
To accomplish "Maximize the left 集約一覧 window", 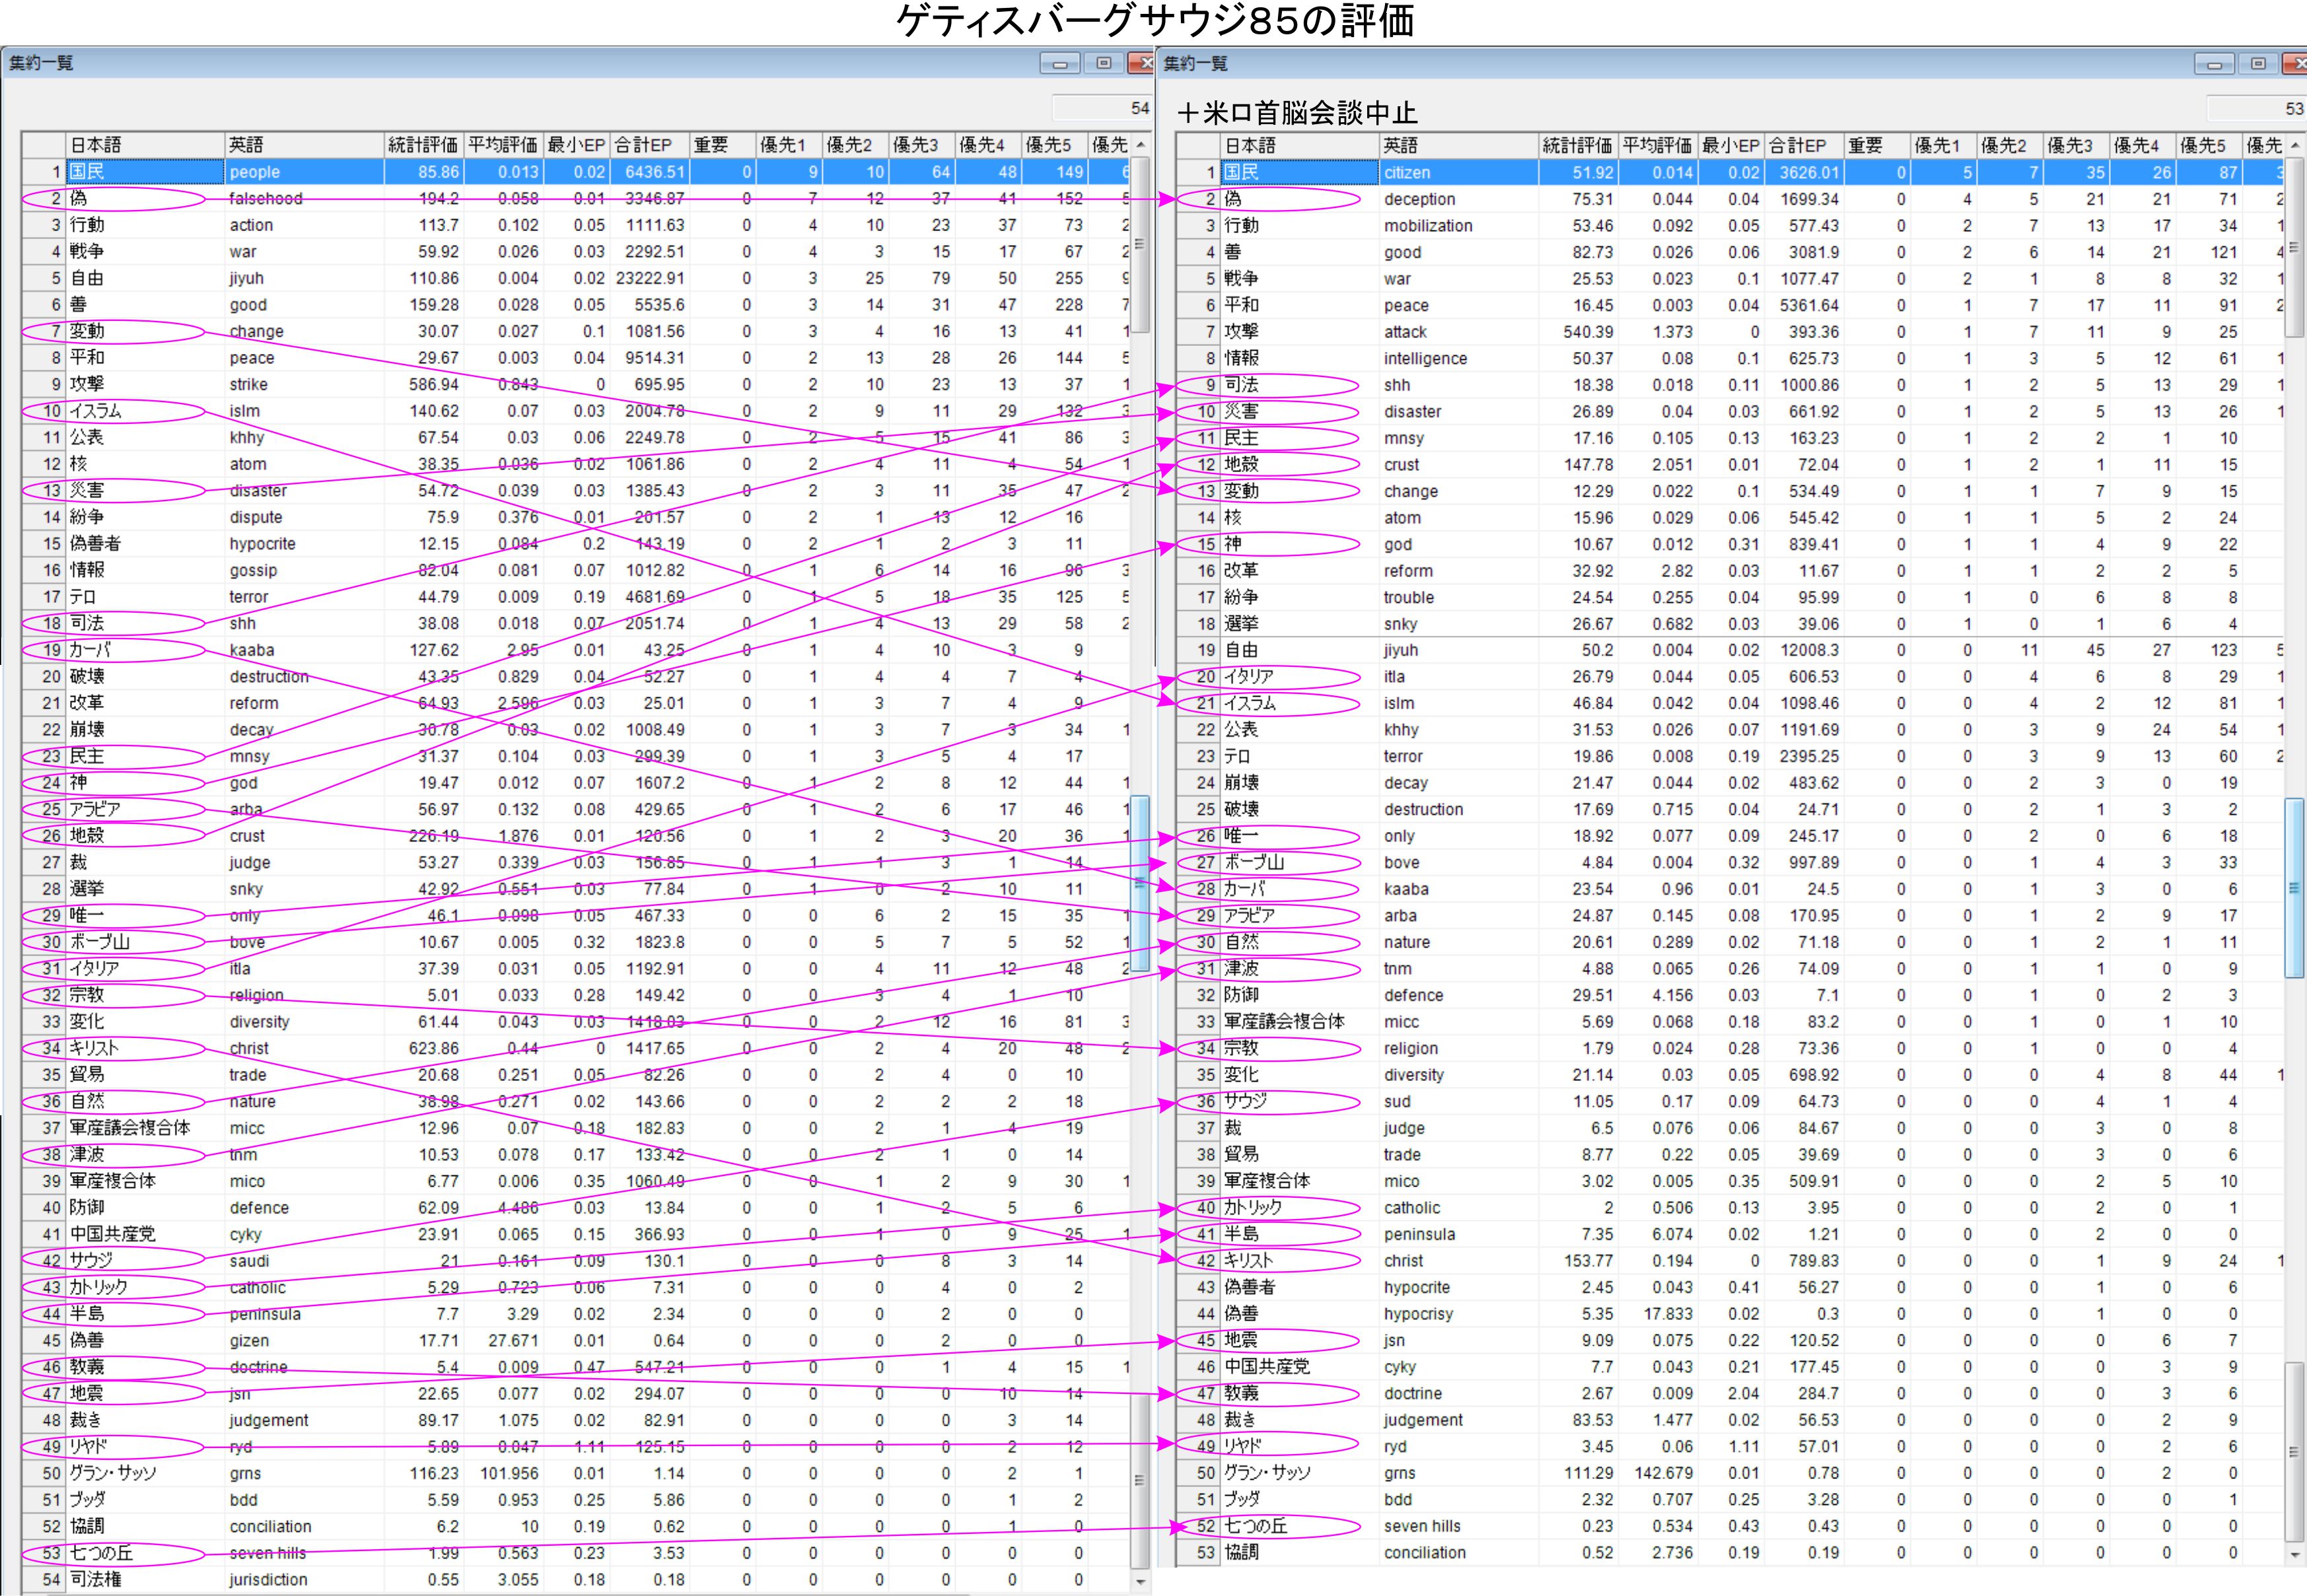I will 1103,64.
